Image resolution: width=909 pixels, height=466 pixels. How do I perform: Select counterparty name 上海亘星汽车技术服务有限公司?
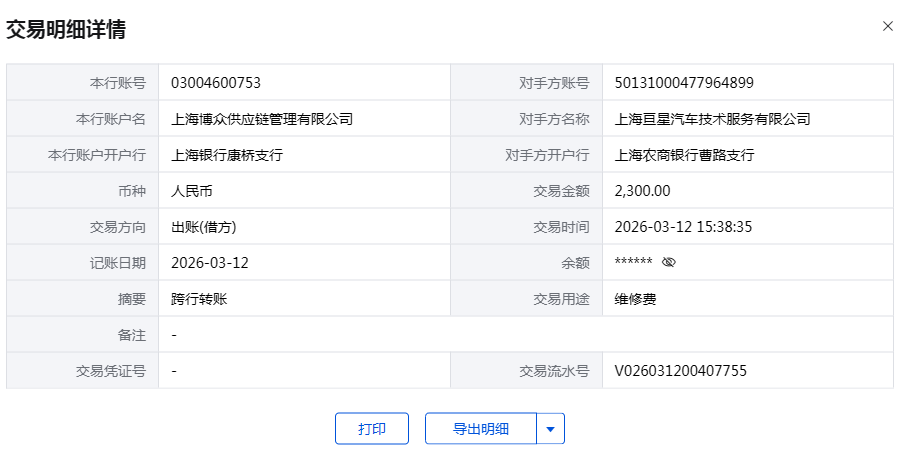712,119
